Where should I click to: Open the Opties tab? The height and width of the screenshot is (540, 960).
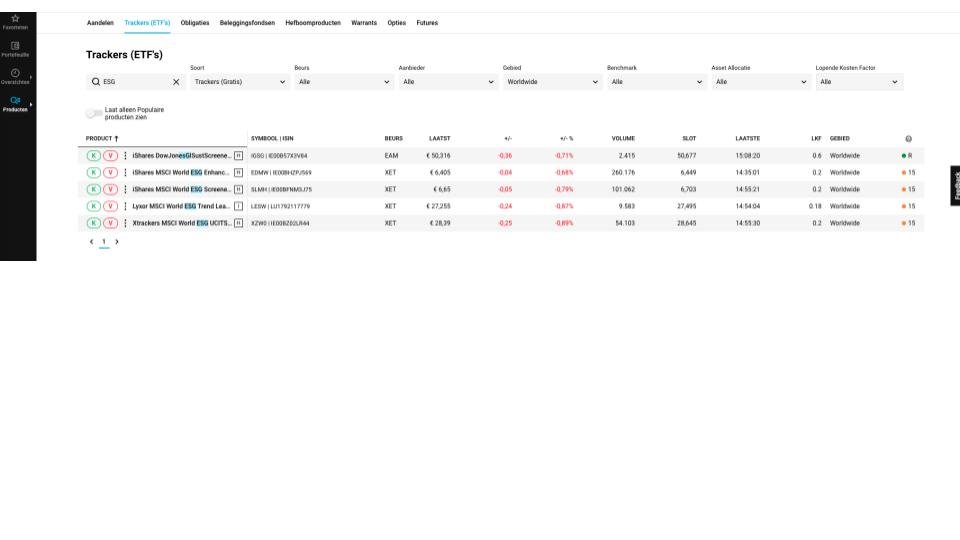(x=397, y=22)
